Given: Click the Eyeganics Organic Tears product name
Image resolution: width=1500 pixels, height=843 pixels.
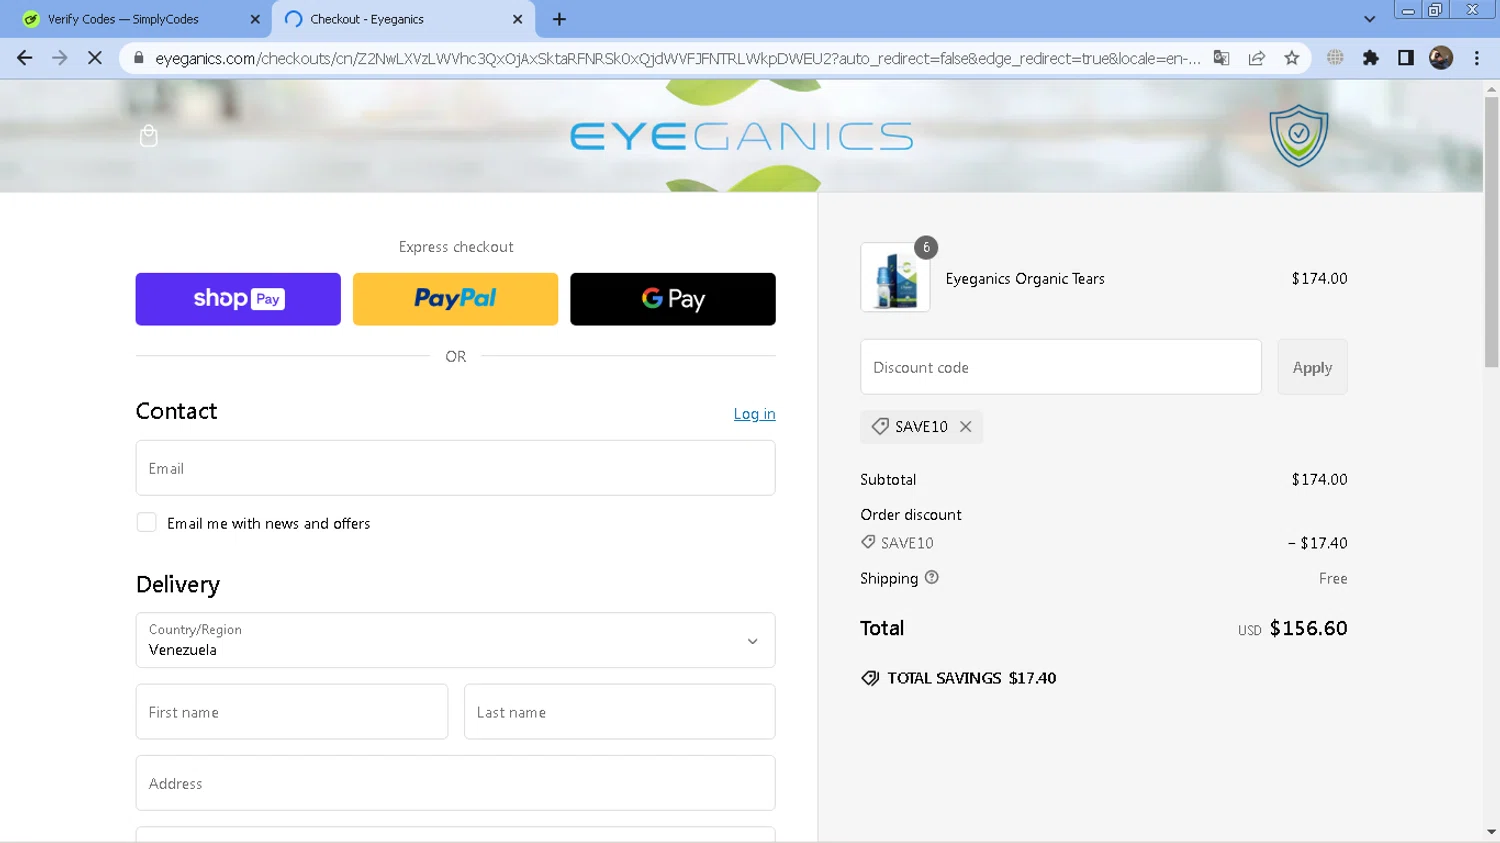Looking at the screenshot, I should coord(1025,279).
